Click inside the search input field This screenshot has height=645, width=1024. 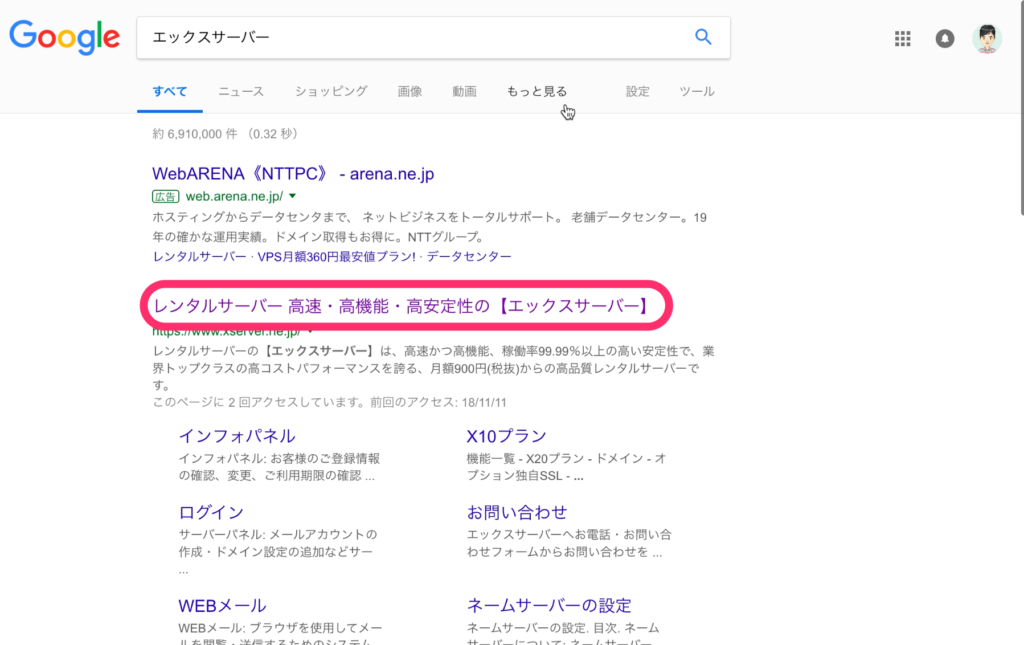[400, 37]
